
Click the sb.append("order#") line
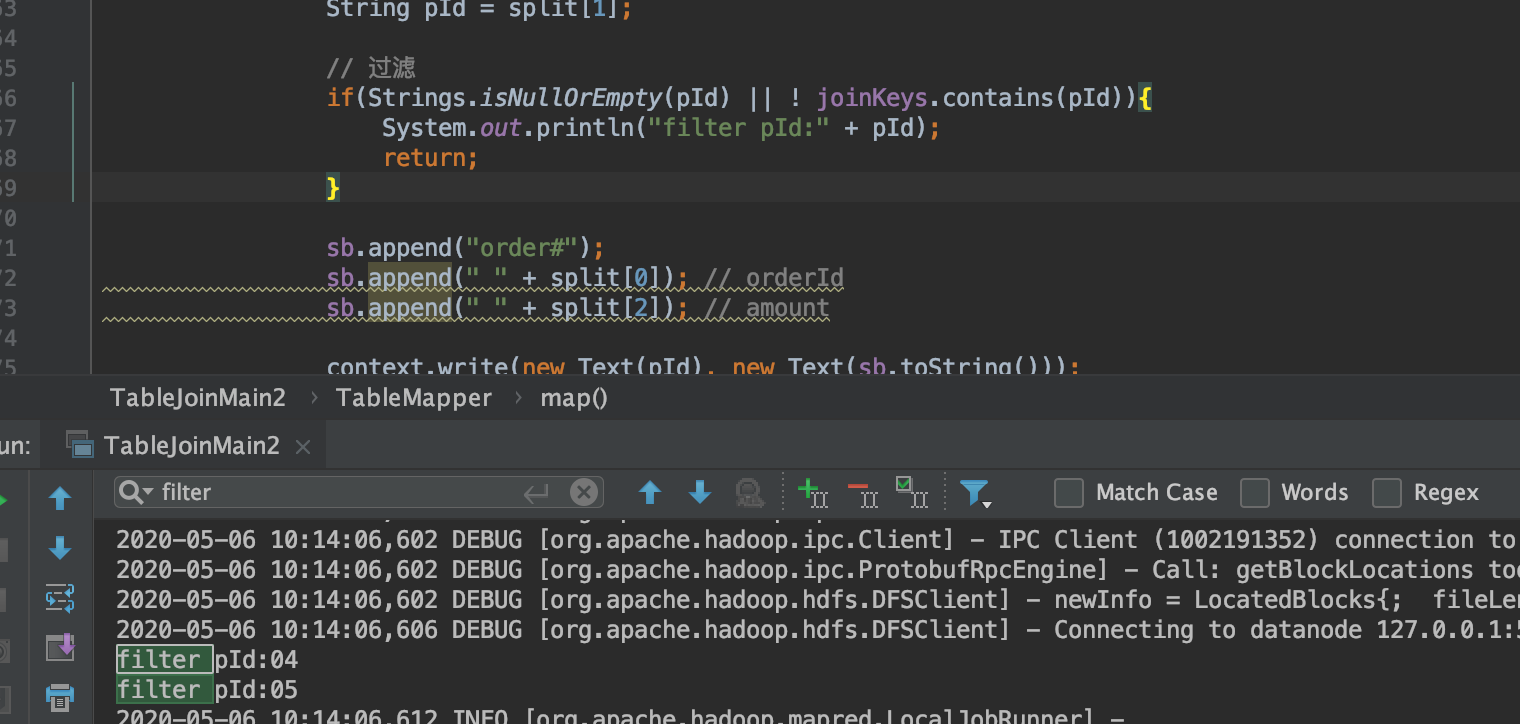tap(466, 248)
